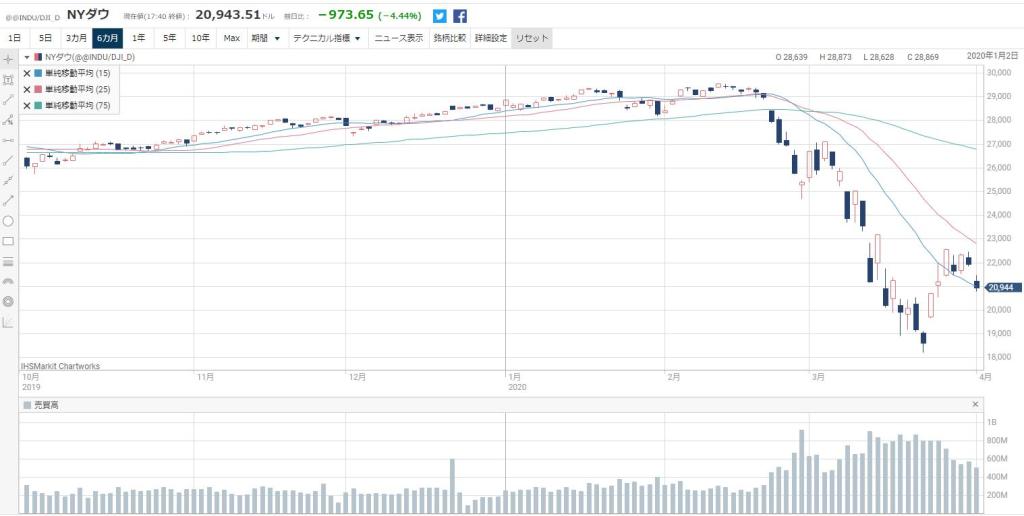Share the chart on Twitter
Screen dimensions: 1024x516
(440, 16)
